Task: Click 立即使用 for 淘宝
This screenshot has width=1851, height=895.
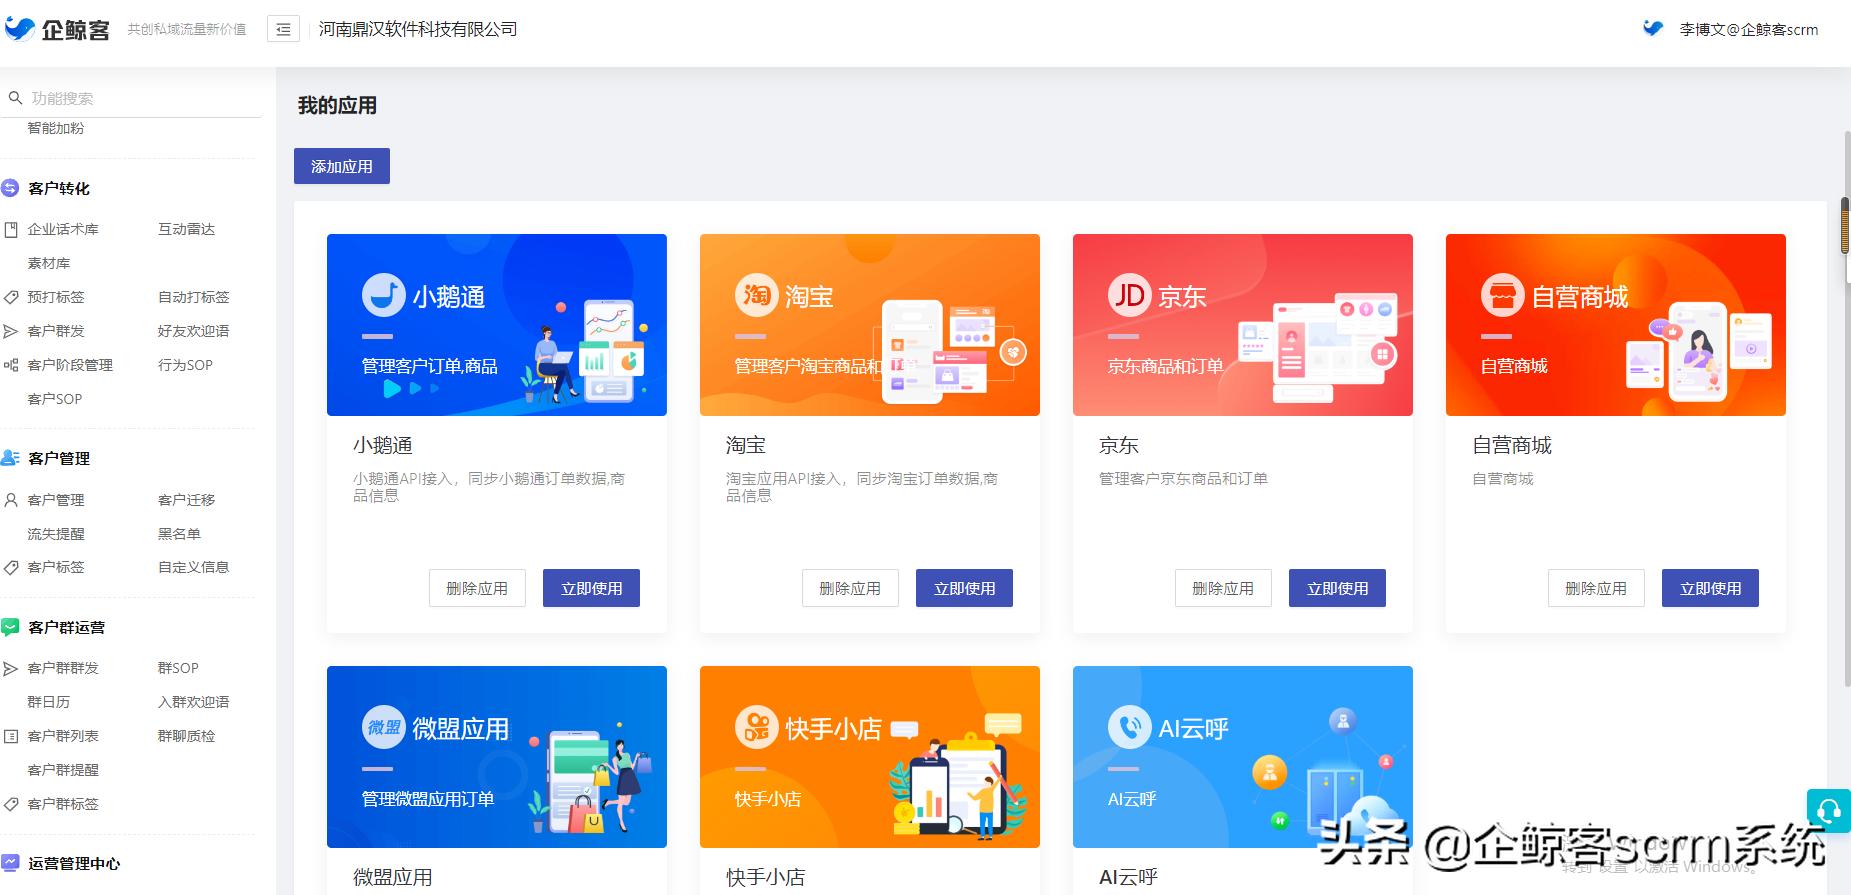Action: click(x=964, y=588)
